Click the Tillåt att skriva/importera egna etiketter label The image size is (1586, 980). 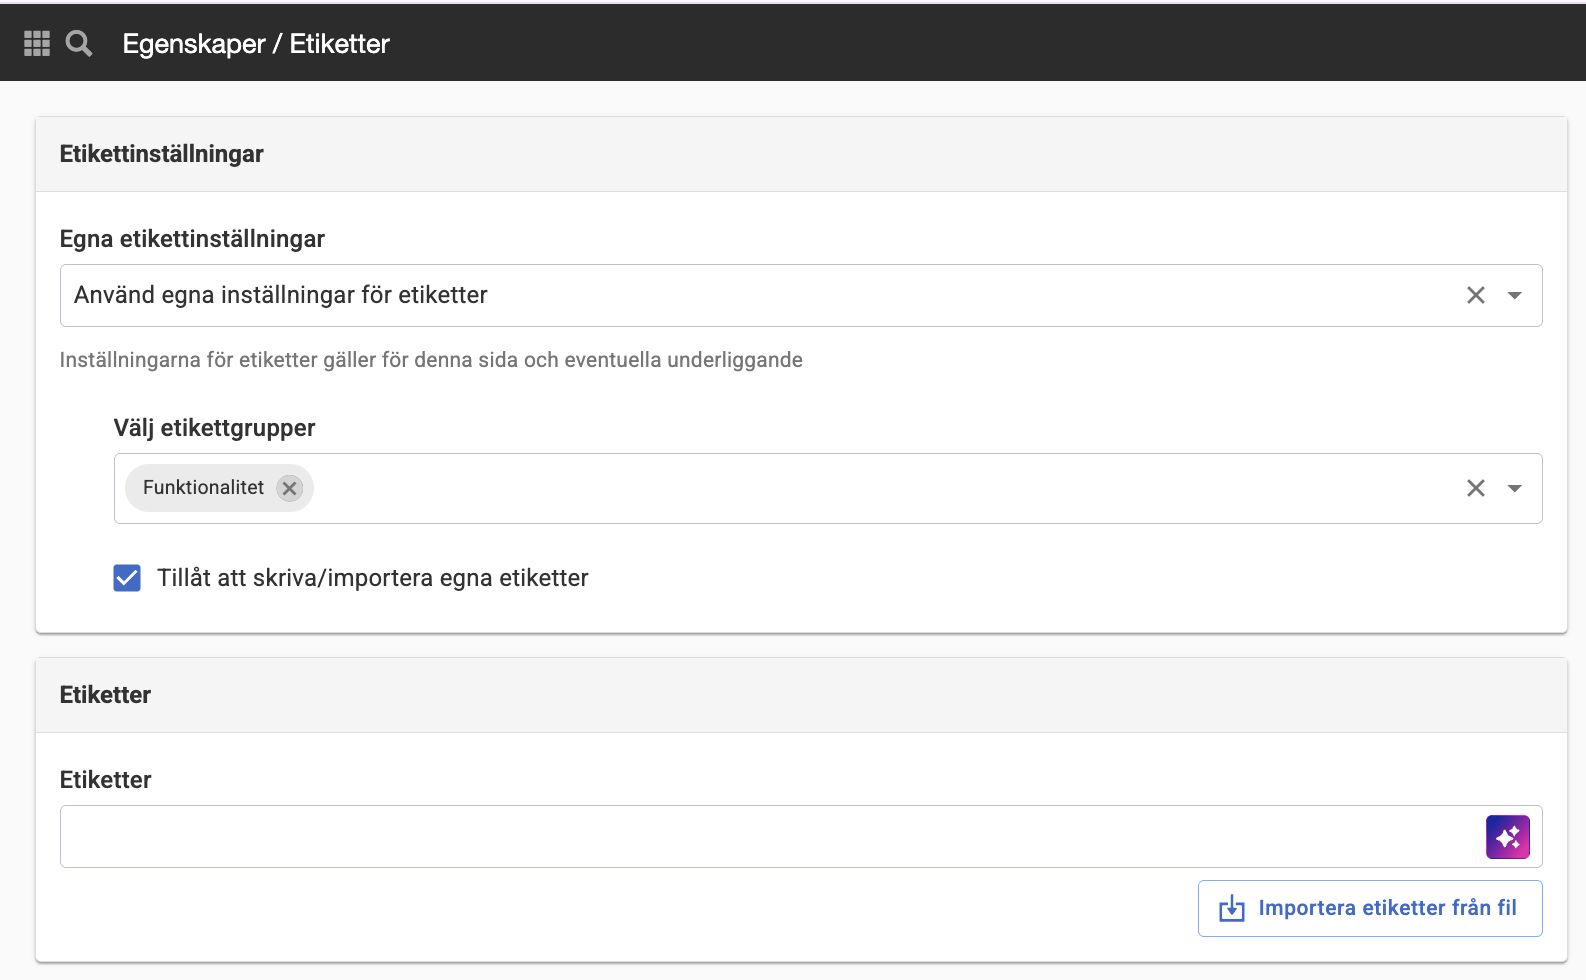[x=373, y=578]
